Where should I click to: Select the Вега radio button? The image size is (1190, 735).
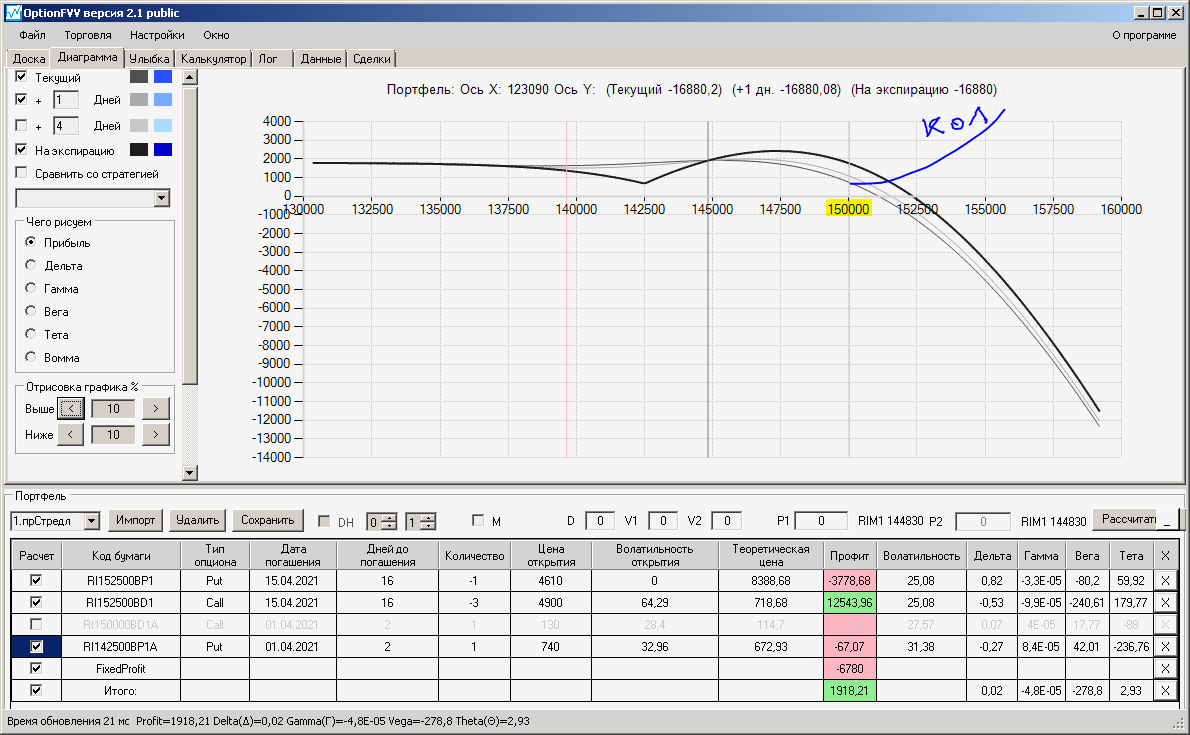30,311
